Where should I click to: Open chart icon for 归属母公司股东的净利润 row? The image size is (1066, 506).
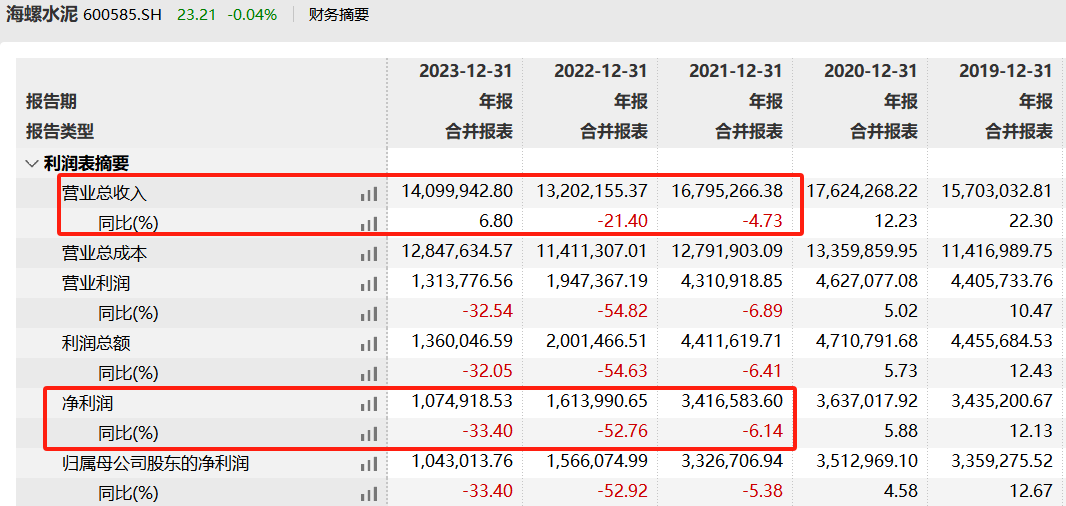[x=368, y=465]
